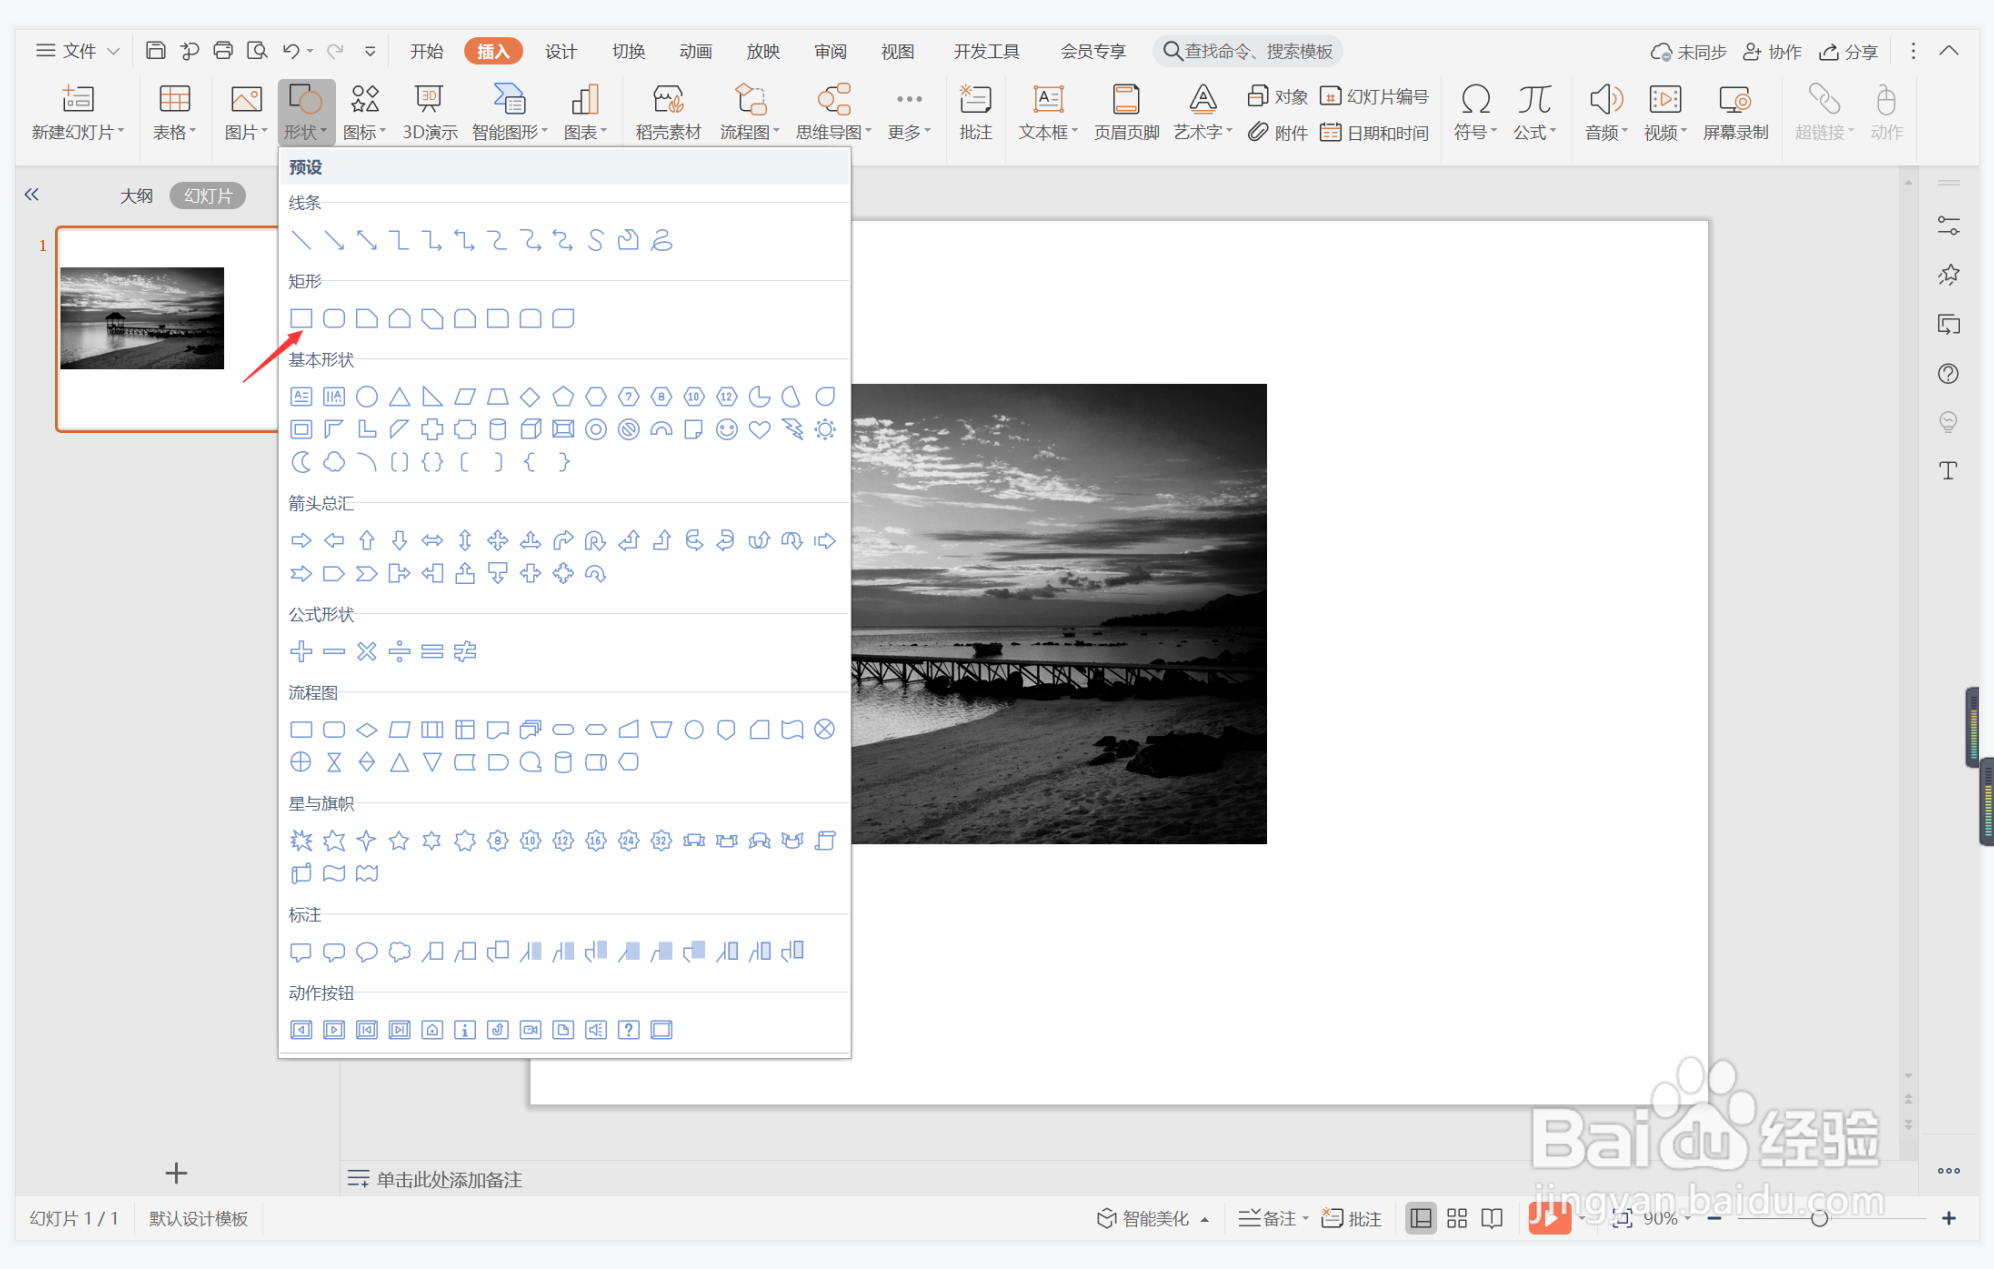Zoom out with the minus button
Image resolution: width=1994 pixels, height=1269 pixels.
pos(1714,1218)
